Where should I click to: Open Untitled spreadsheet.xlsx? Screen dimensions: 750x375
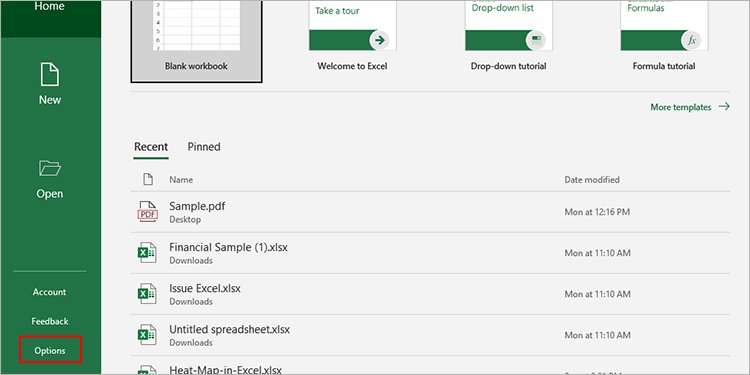[x=430, y=335]
